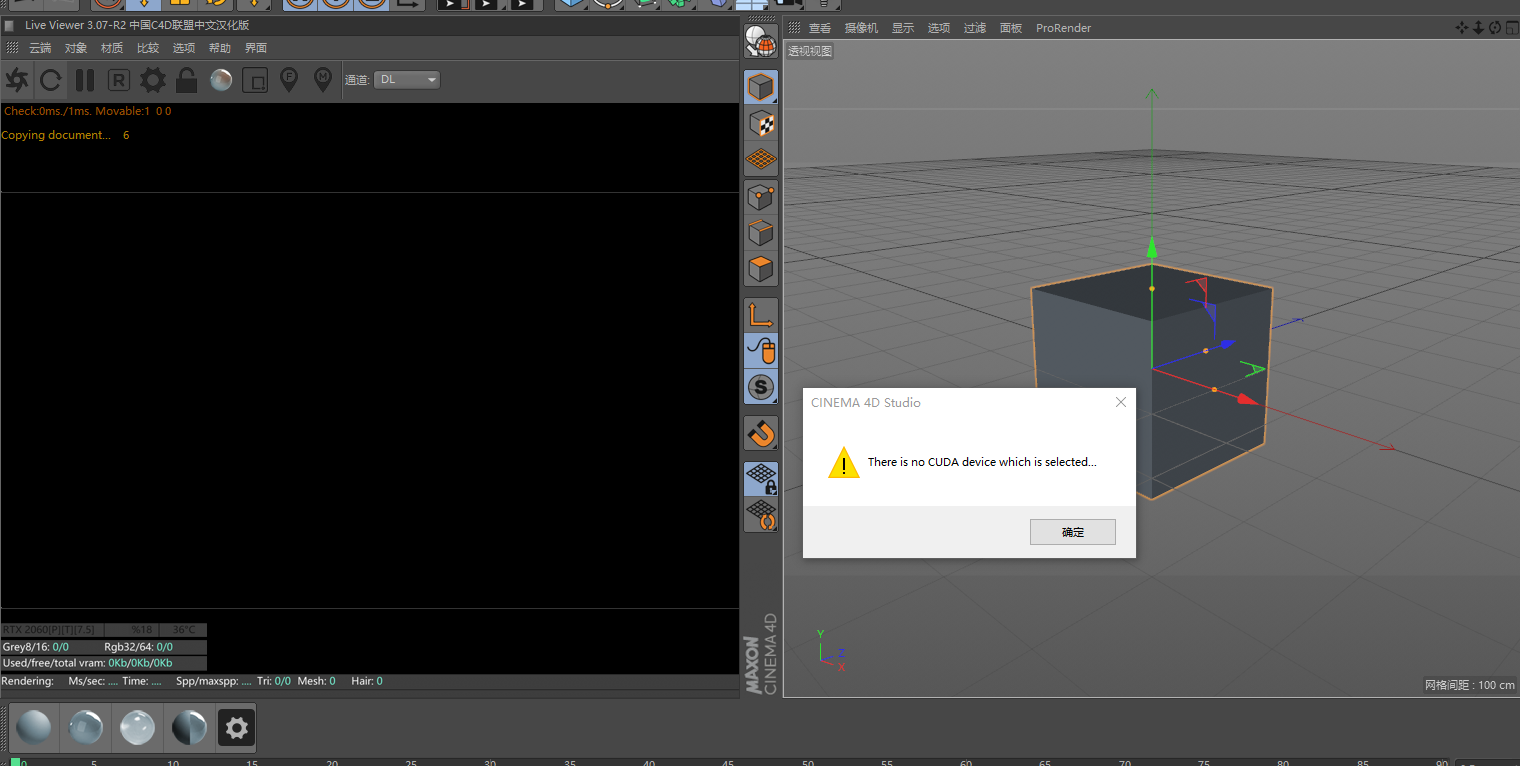
Task: Open the viewport 查看 menu
Action: 820,28
